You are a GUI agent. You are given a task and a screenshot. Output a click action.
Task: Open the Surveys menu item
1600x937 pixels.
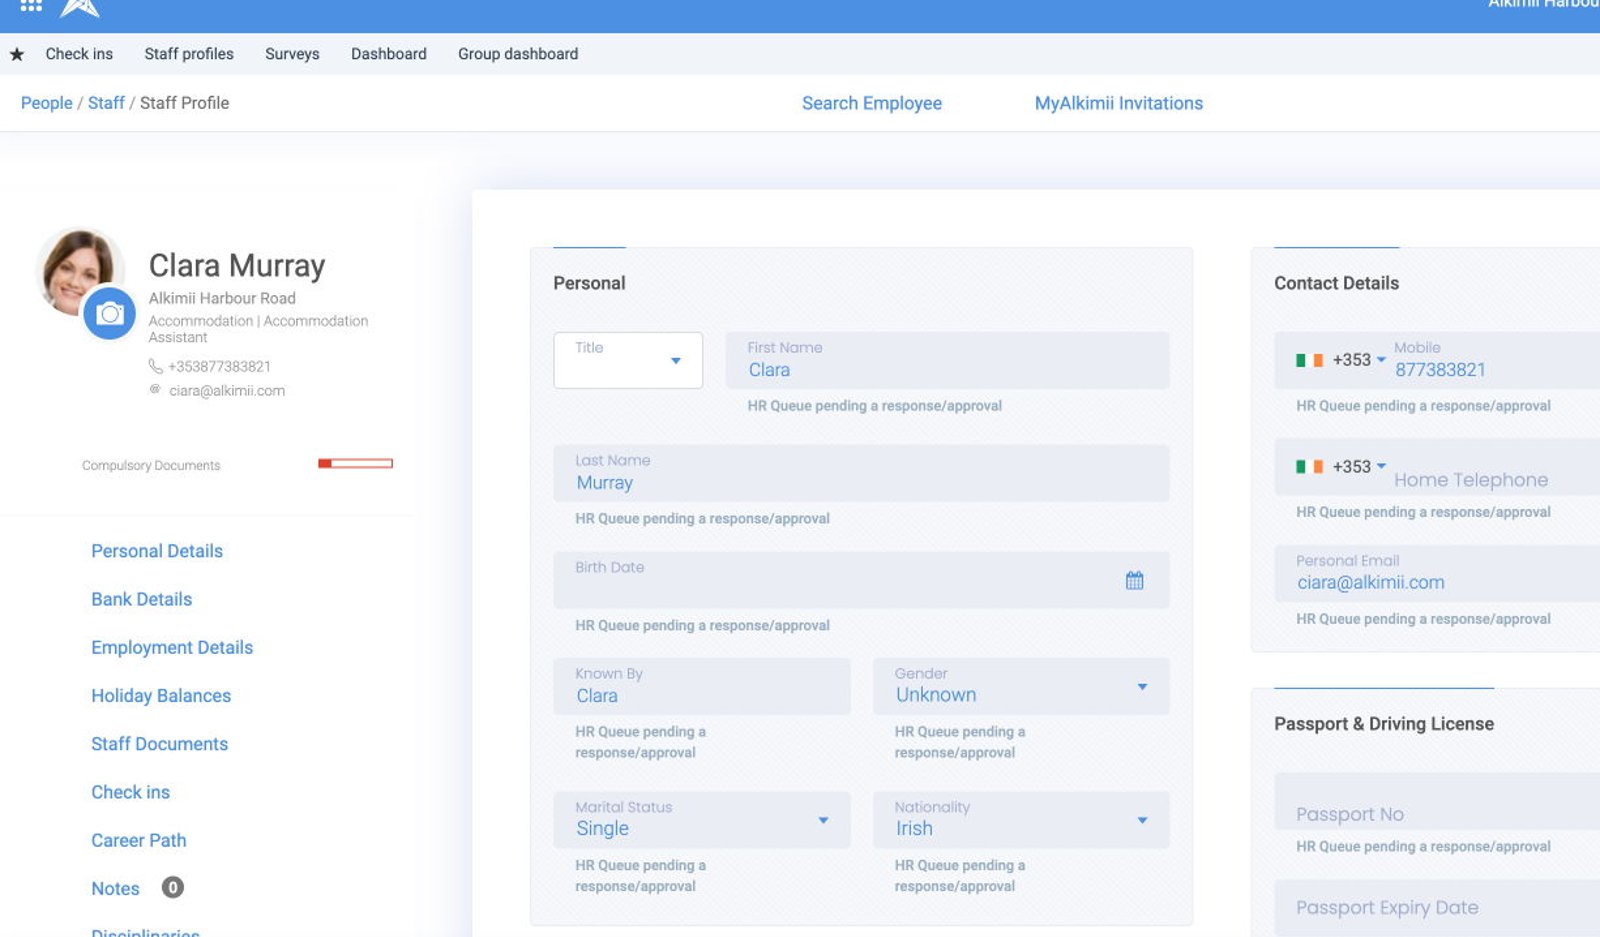292,54
